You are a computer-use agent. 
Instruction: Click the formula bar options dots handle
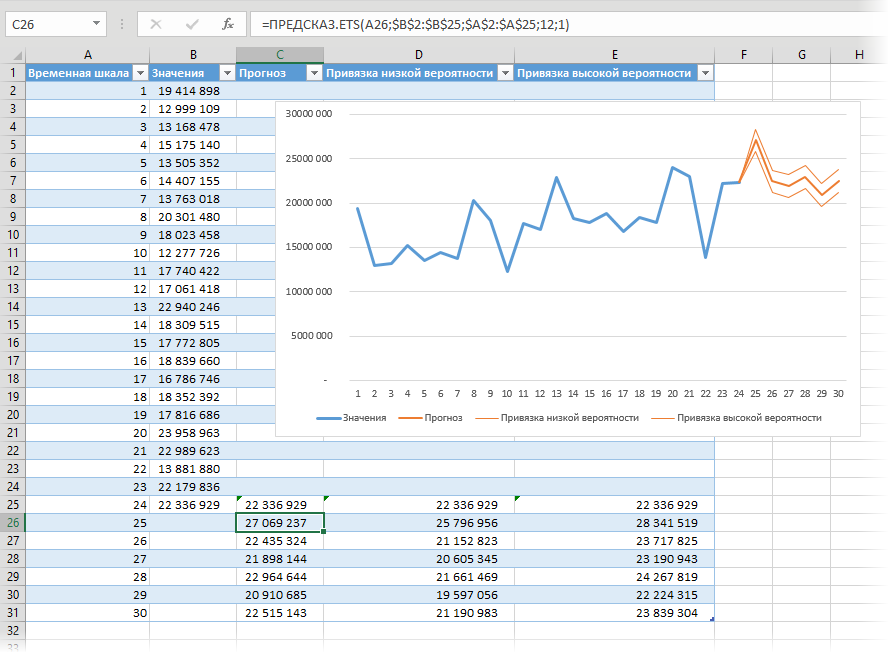click(x=122, y=24)
